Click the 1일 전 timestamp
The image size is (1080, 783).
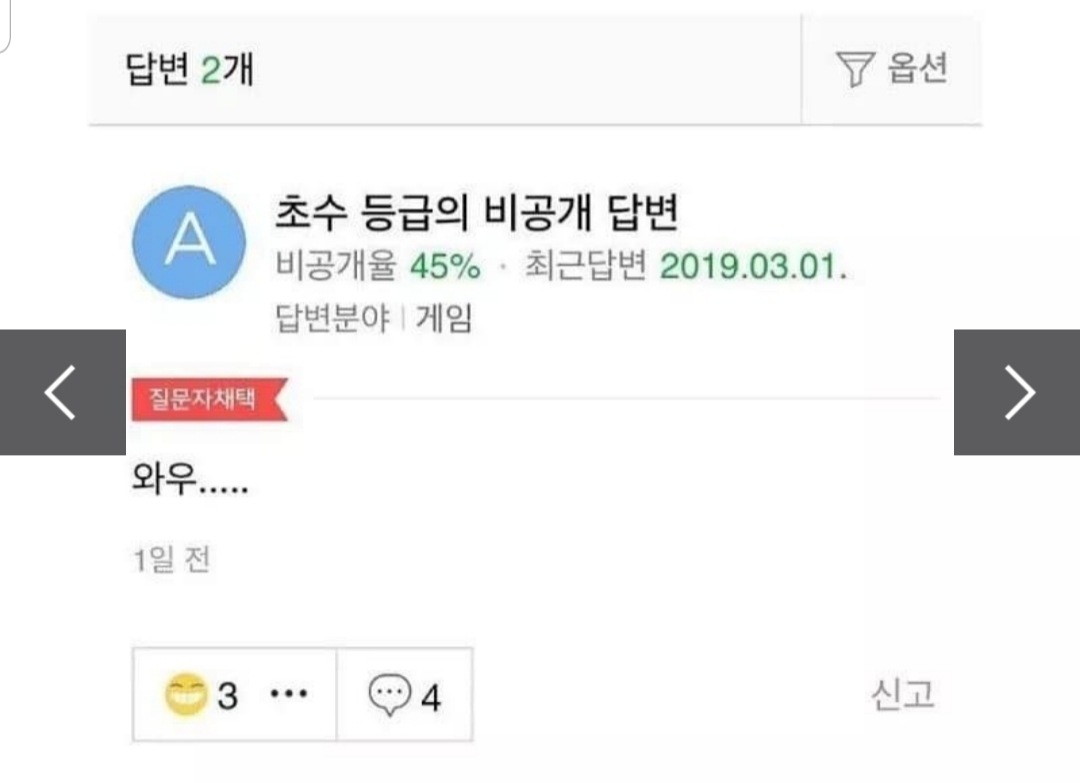pyautogui.click(x=172, y=559)
